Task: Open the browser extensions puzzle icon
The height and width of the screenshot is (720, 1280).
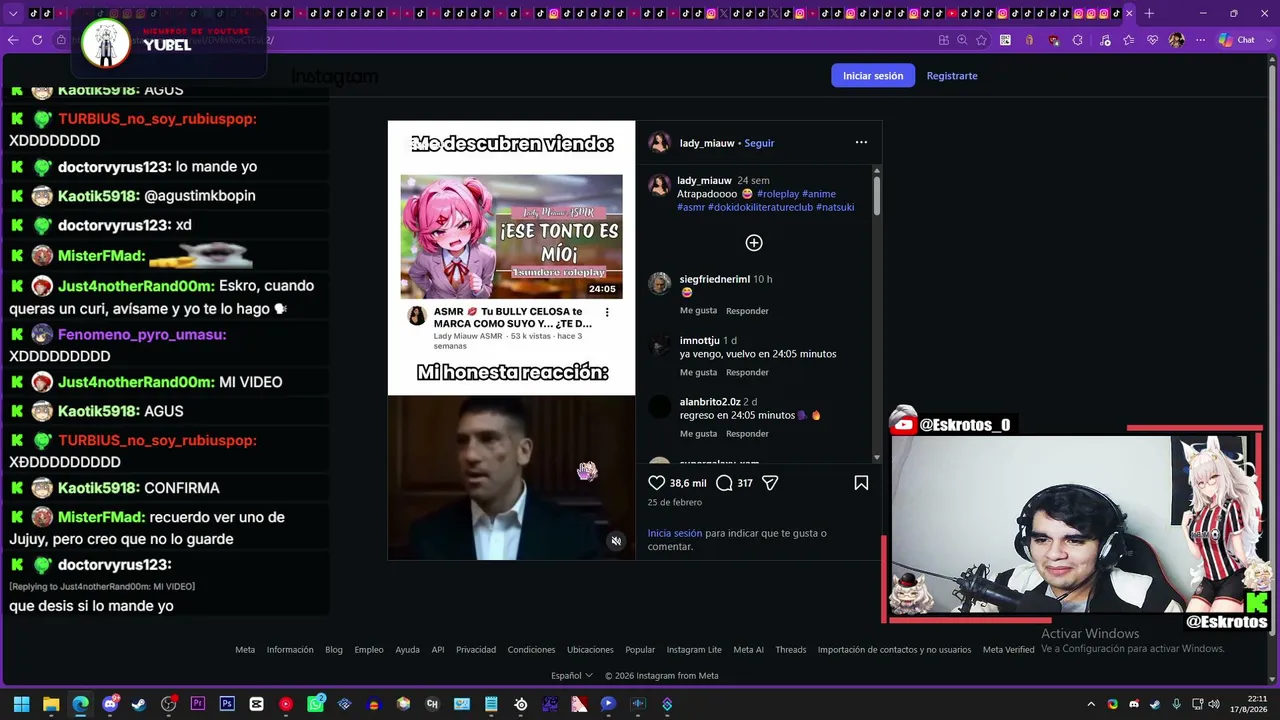Action: coord(1077,40)
